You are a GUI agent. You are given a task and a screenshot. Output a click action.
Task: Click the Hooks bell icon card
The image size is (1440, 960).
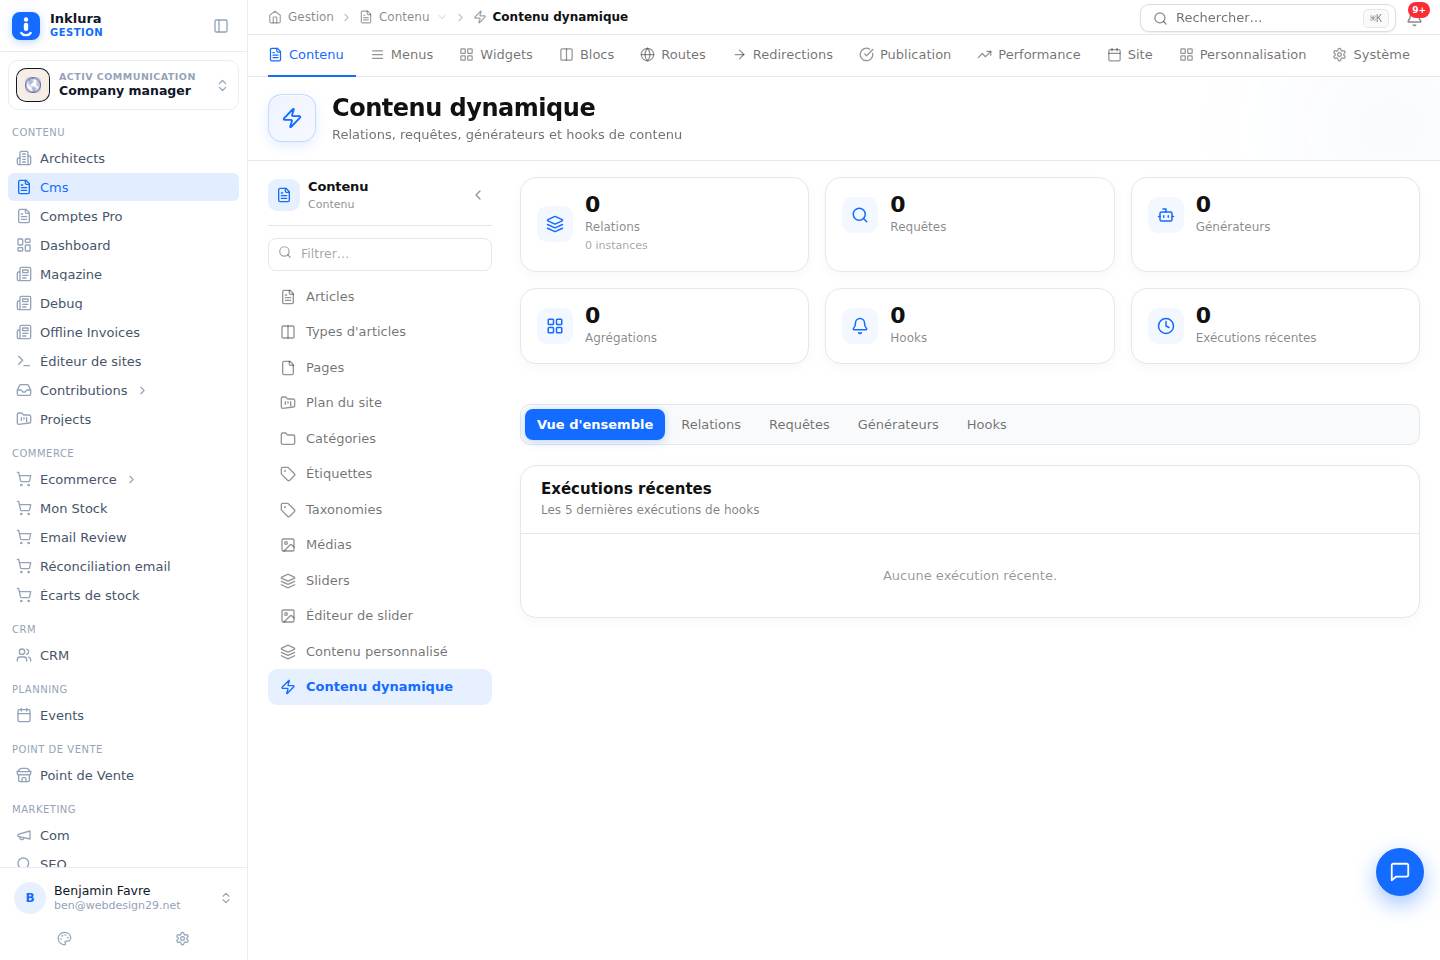tap(860, 325)
